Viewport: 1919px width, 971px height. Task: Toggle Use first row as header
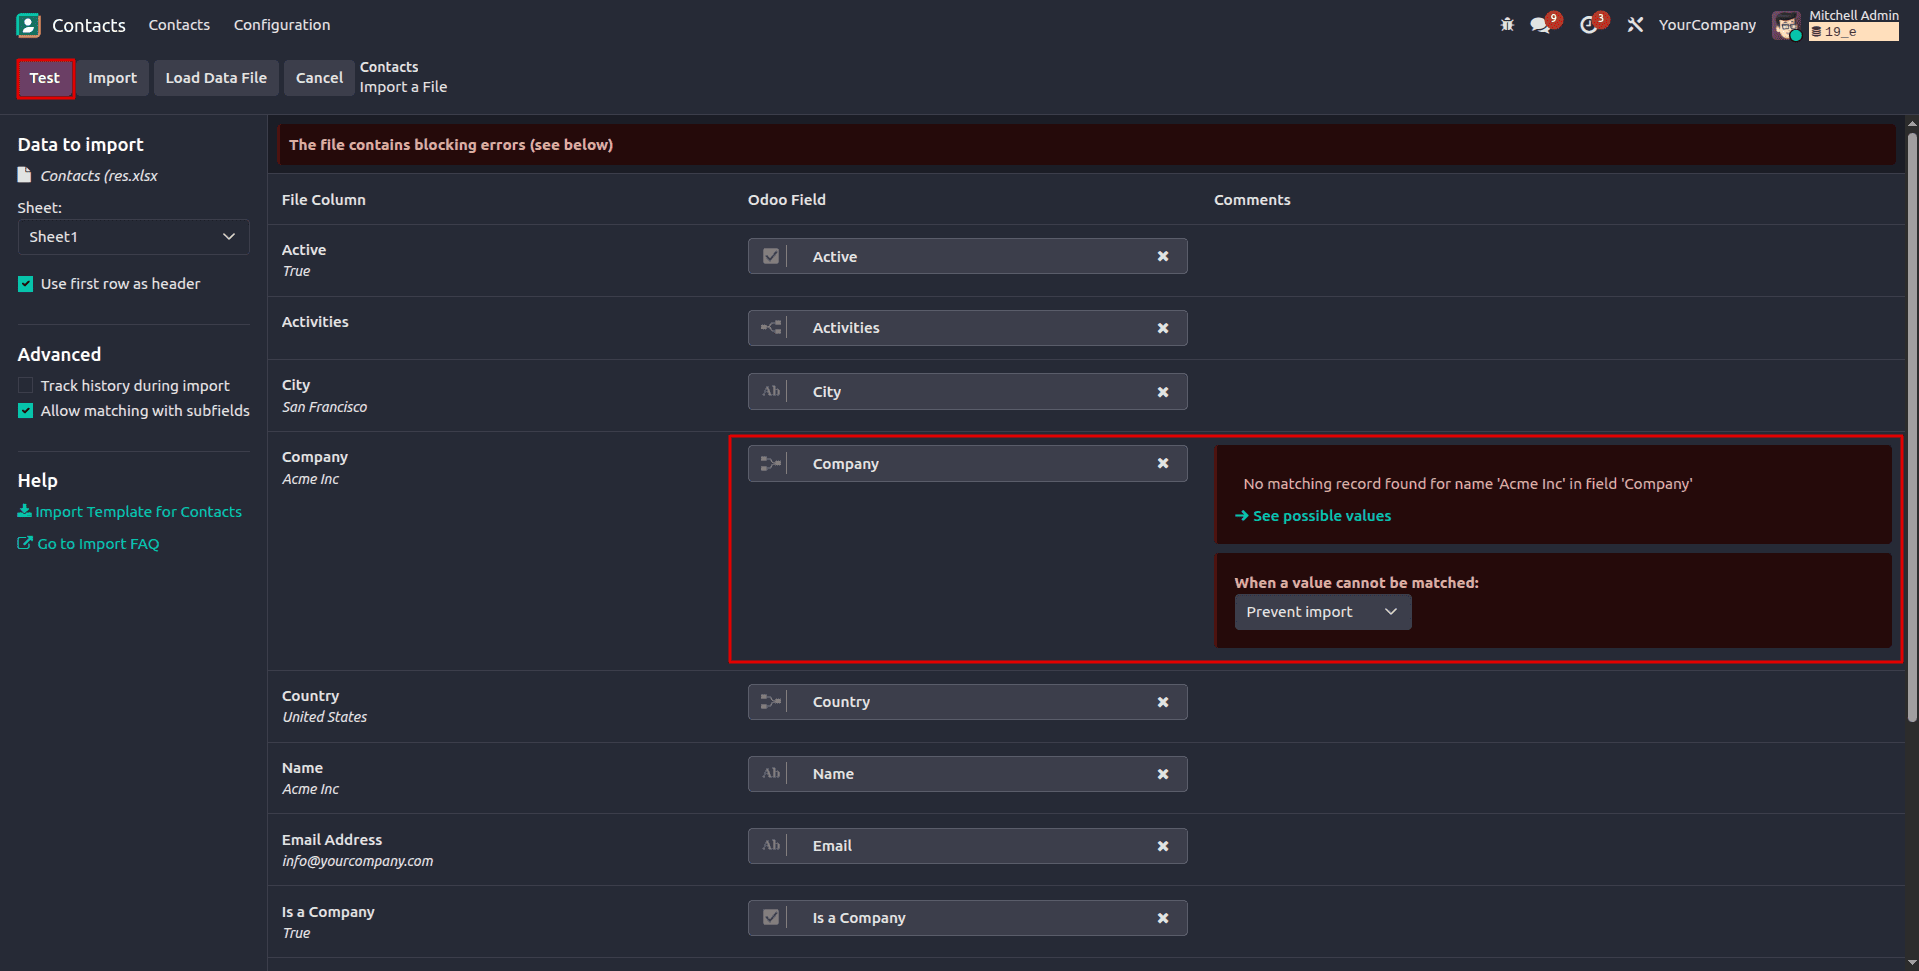click(25, 283)
